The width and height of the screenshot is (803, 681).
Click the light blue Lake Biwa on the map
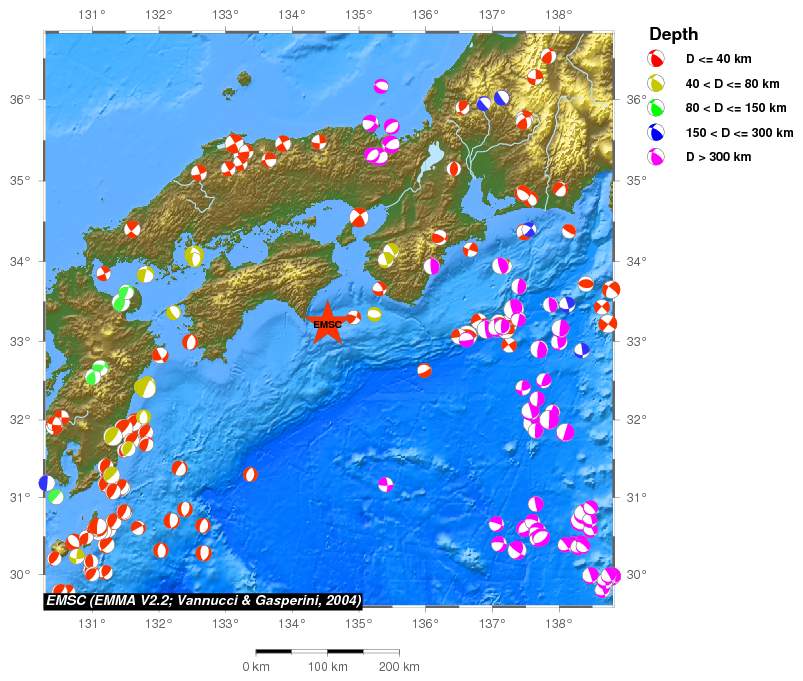tap(432, 155)
